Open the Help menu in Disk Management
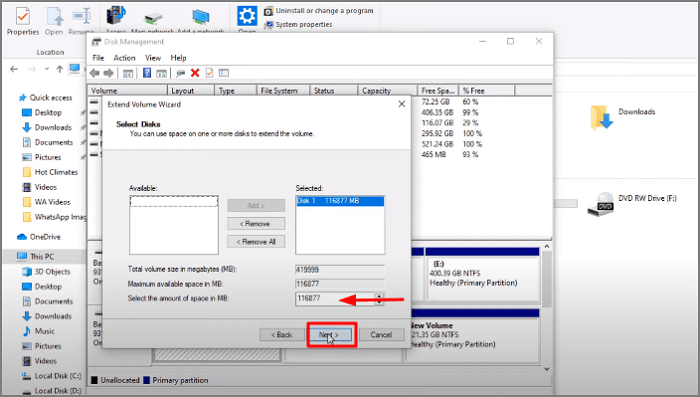Image resolution: width=700 pixels, height=397 pixels. (x=178, y=58)
